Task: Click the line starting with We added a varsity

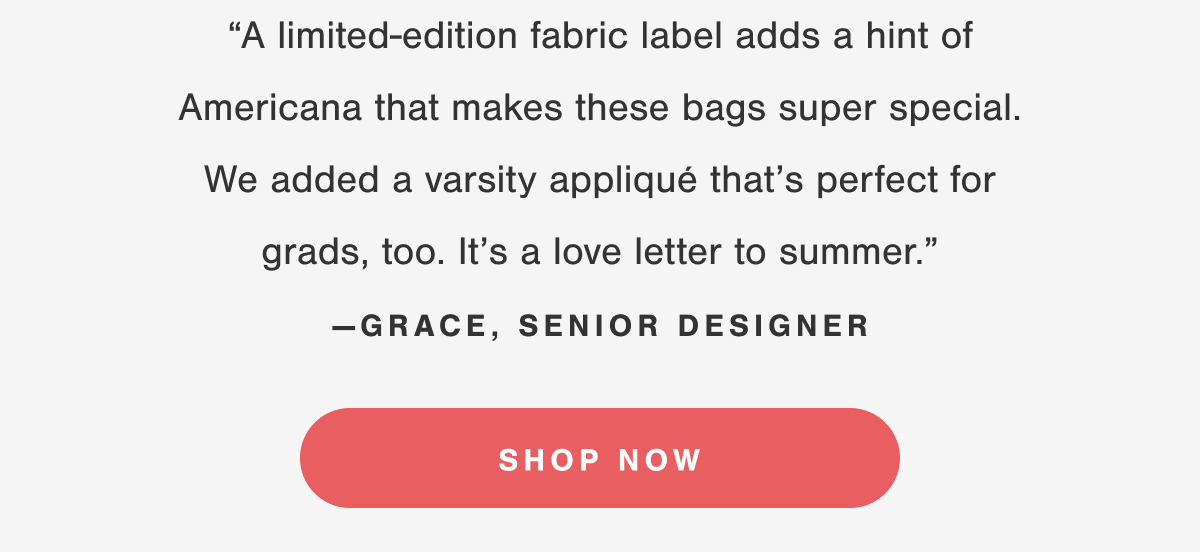Action: pos(600,181)
